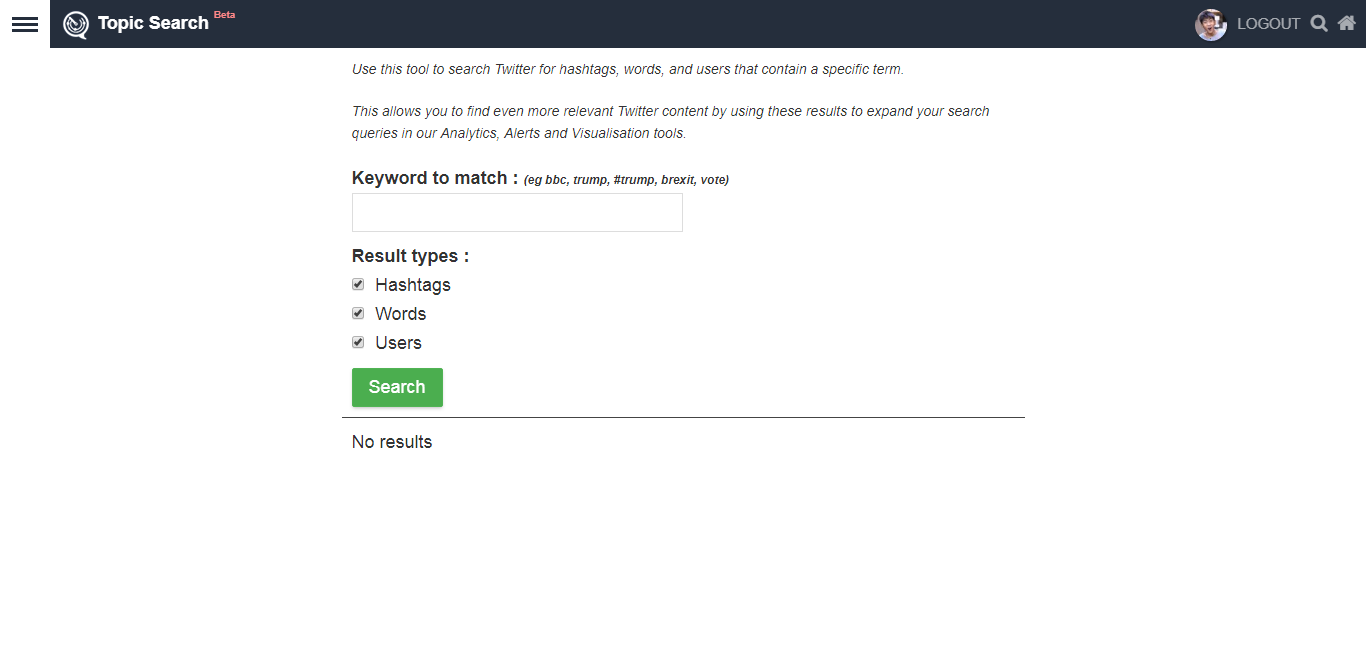Focus the Keyword to match input field
This screenshot has width=1366, height=657.
tap(517, 213)
